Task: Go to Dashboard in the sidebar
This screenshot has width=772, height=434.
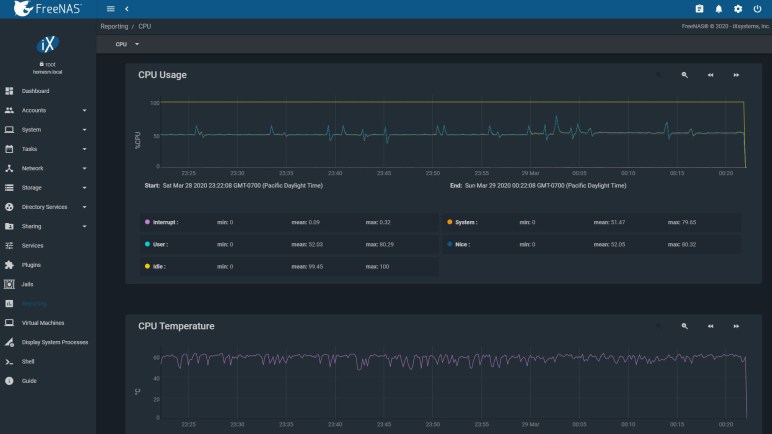Action: tap(35, 91)
